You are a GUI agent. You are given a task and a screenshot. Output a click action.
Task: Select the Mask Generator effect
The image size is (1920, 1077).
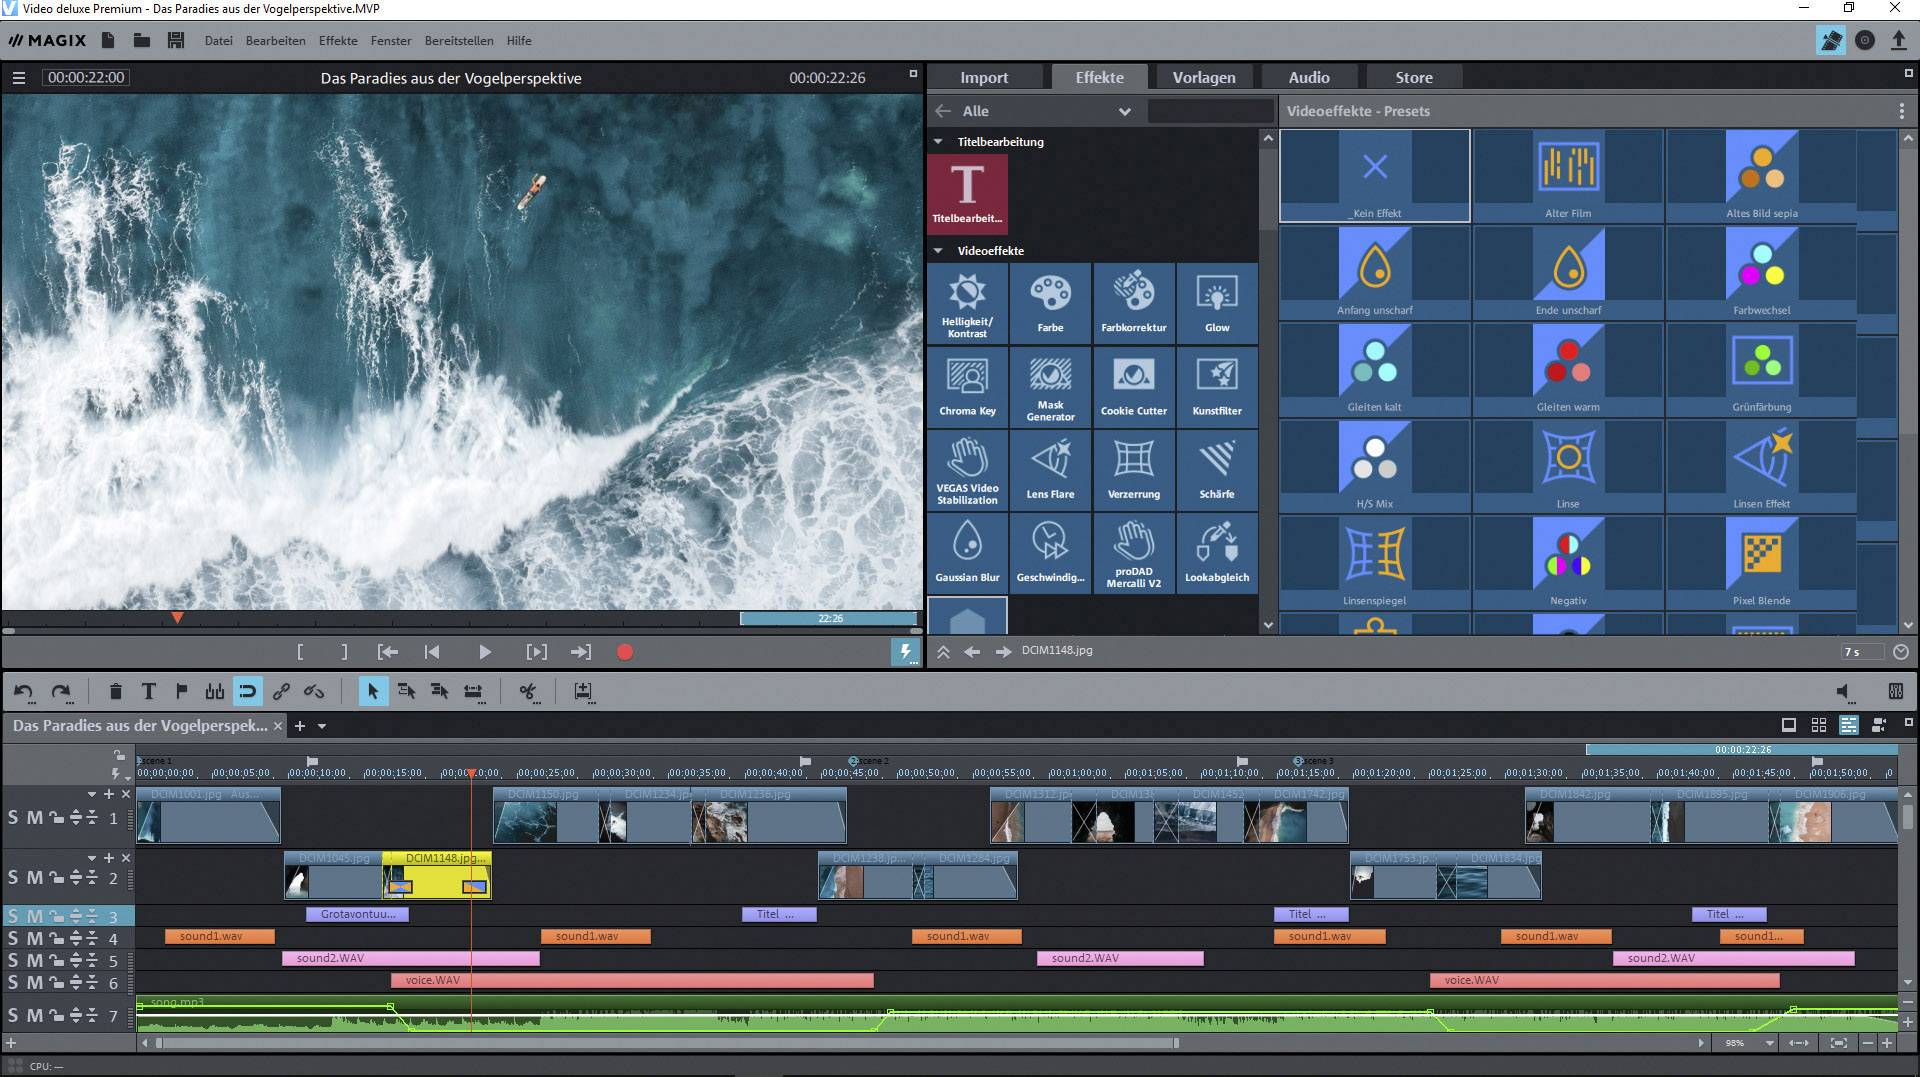1050,387
